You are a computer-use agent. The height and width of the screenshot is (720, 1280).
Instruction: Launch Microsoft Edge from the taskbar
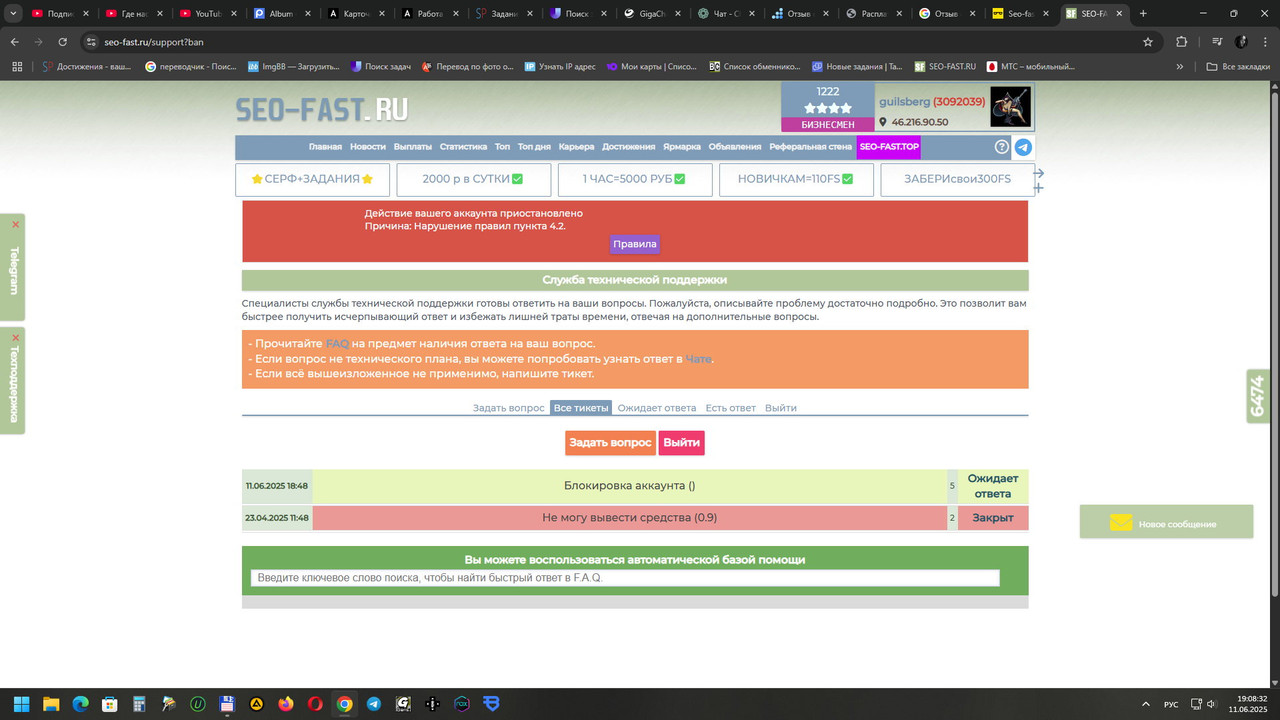coord(80,704)
